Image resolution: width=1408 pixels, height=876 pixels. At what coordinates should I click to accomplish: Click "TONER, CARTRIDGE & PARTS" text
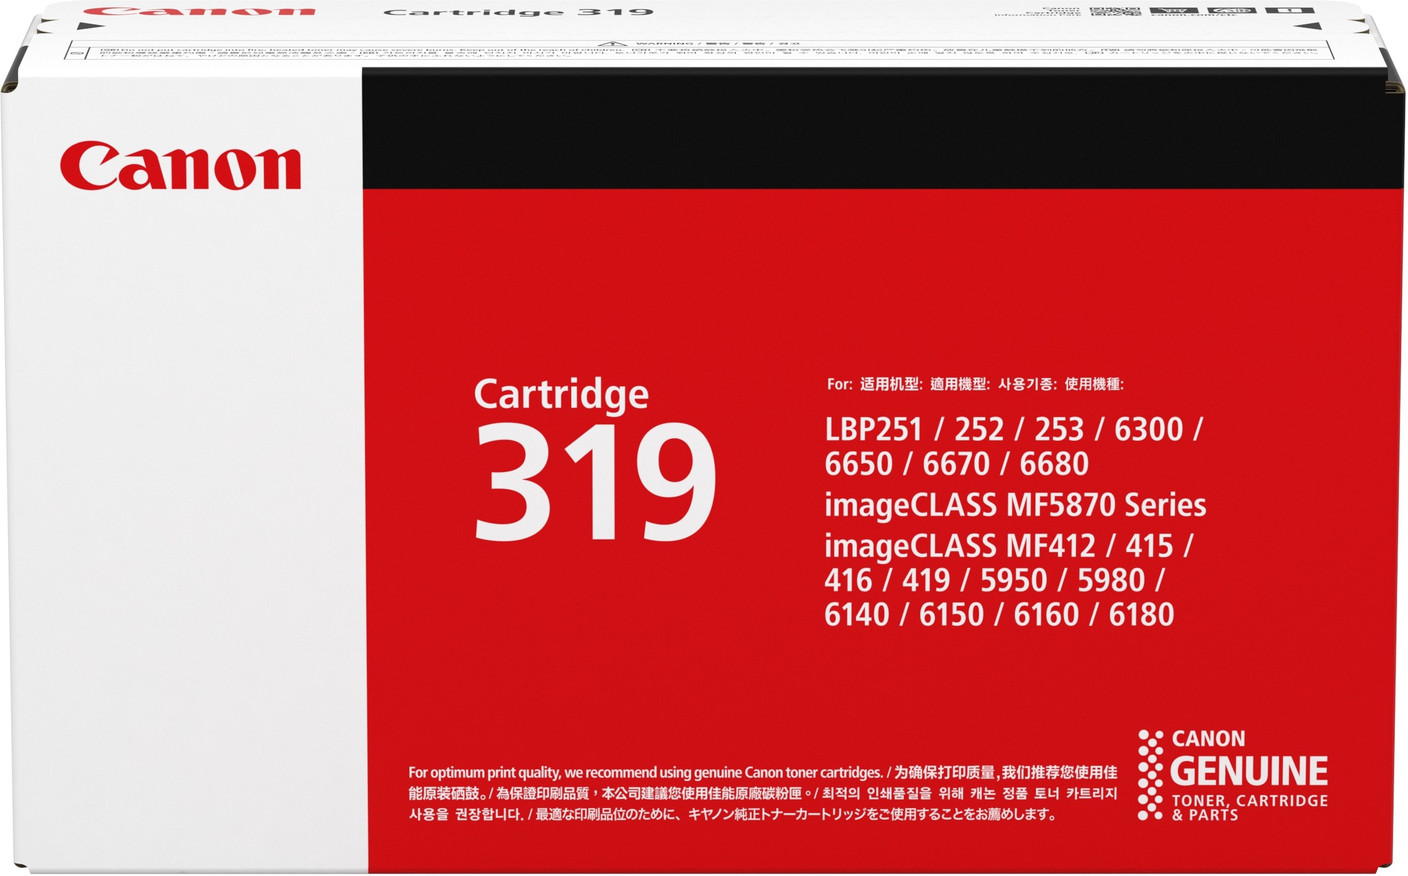(x=1250, y=807)
